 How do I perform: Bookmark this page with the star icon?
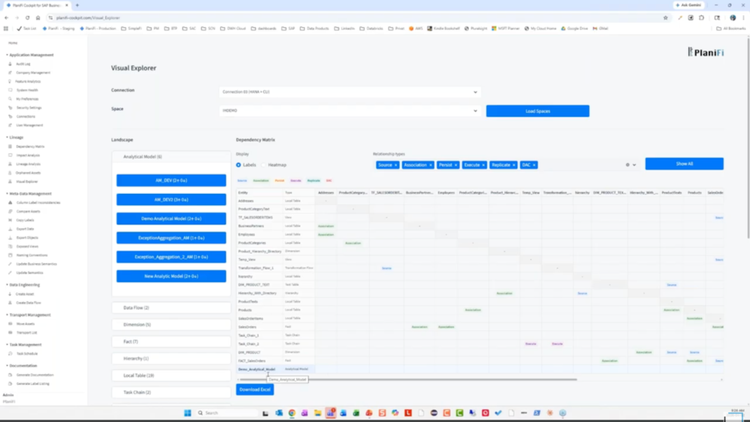665,18
